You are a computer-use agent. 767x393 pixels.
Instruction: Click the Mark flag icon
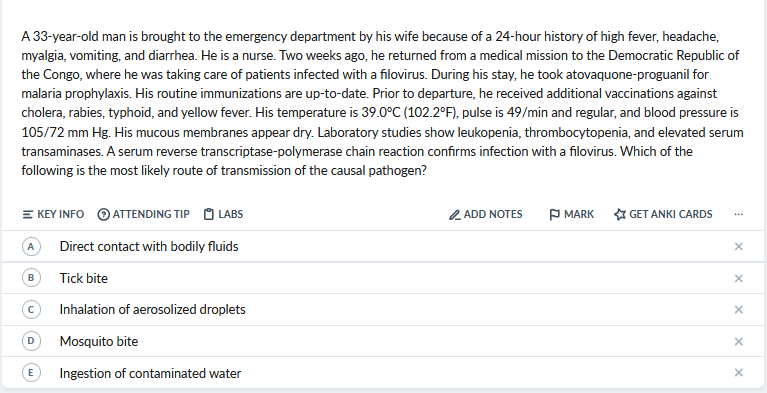(554, 215)
